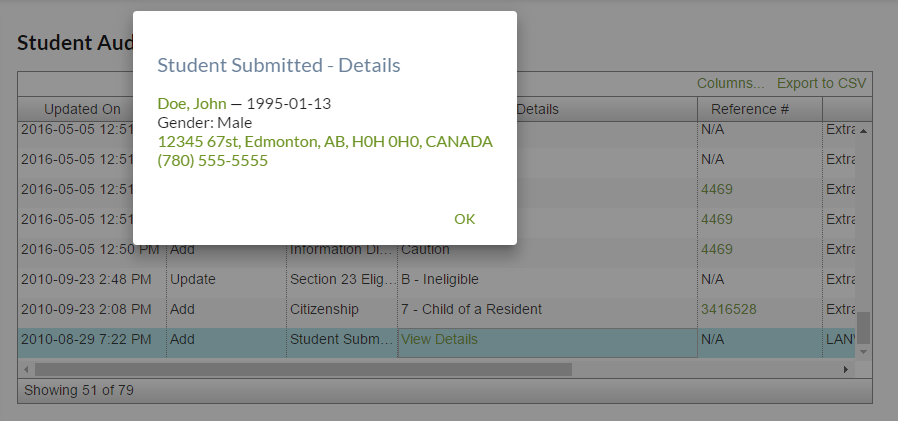
Task: Click View Details in the highlighted row
Action: click(439, 339)
